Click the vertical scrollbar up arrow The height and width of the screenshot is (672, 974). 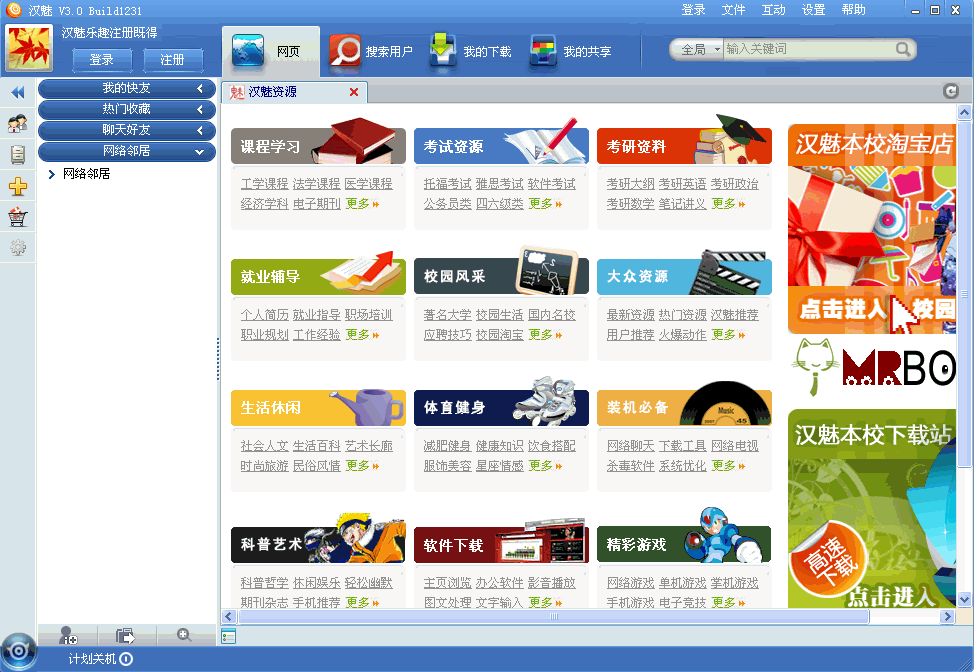click(x=964, y=112)
